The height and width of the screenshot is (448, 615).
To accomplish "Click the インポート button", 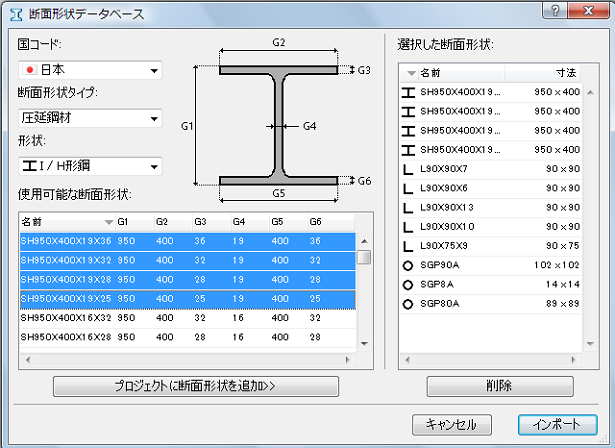I will 557,425.
